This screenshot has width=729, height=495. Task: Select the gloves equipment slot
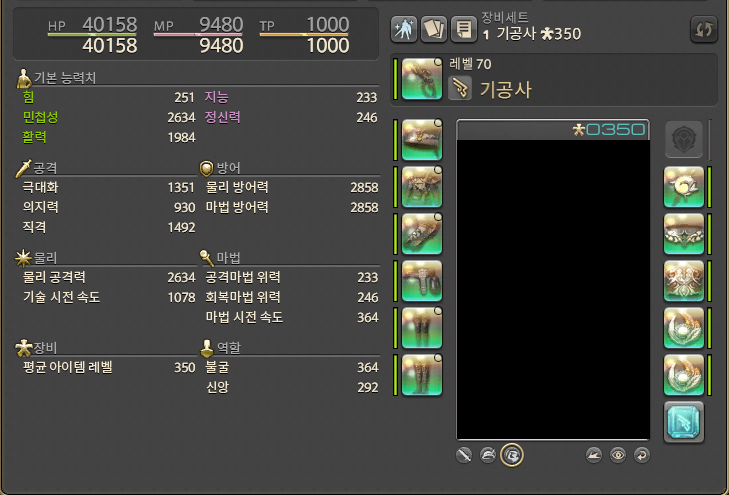422,233
